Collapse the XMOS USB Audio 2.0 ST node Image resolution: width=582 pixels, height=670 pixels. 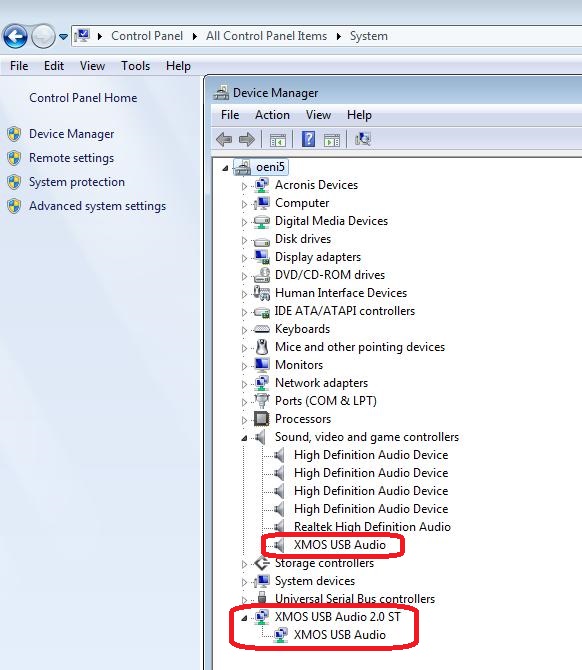pyautogui.click(x=244, y=618)
